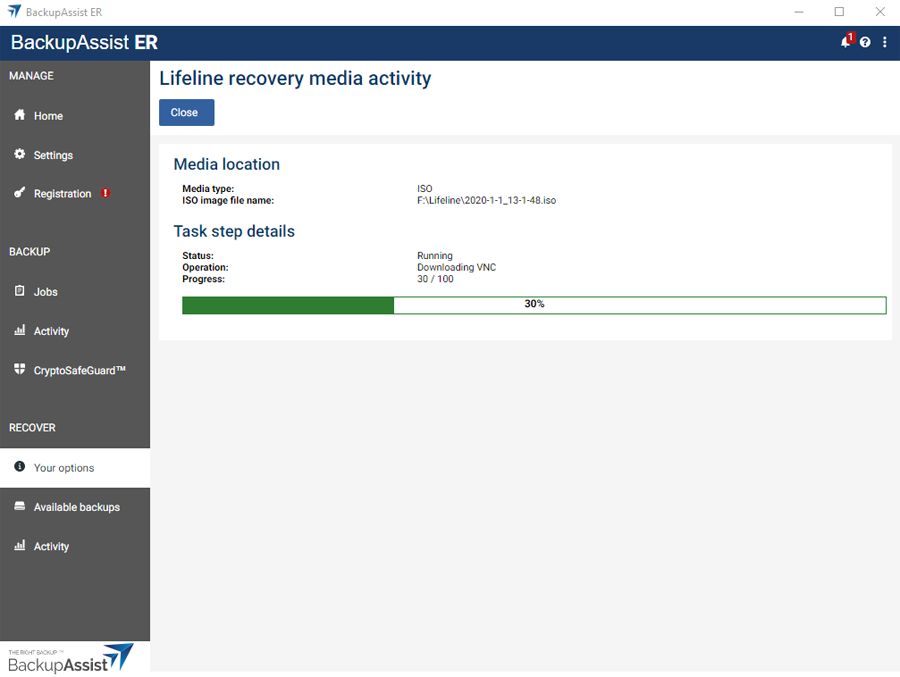This screenshot has width=900, height=677.
Task: Open the Registration page
Action: click(x=75, y=194)
